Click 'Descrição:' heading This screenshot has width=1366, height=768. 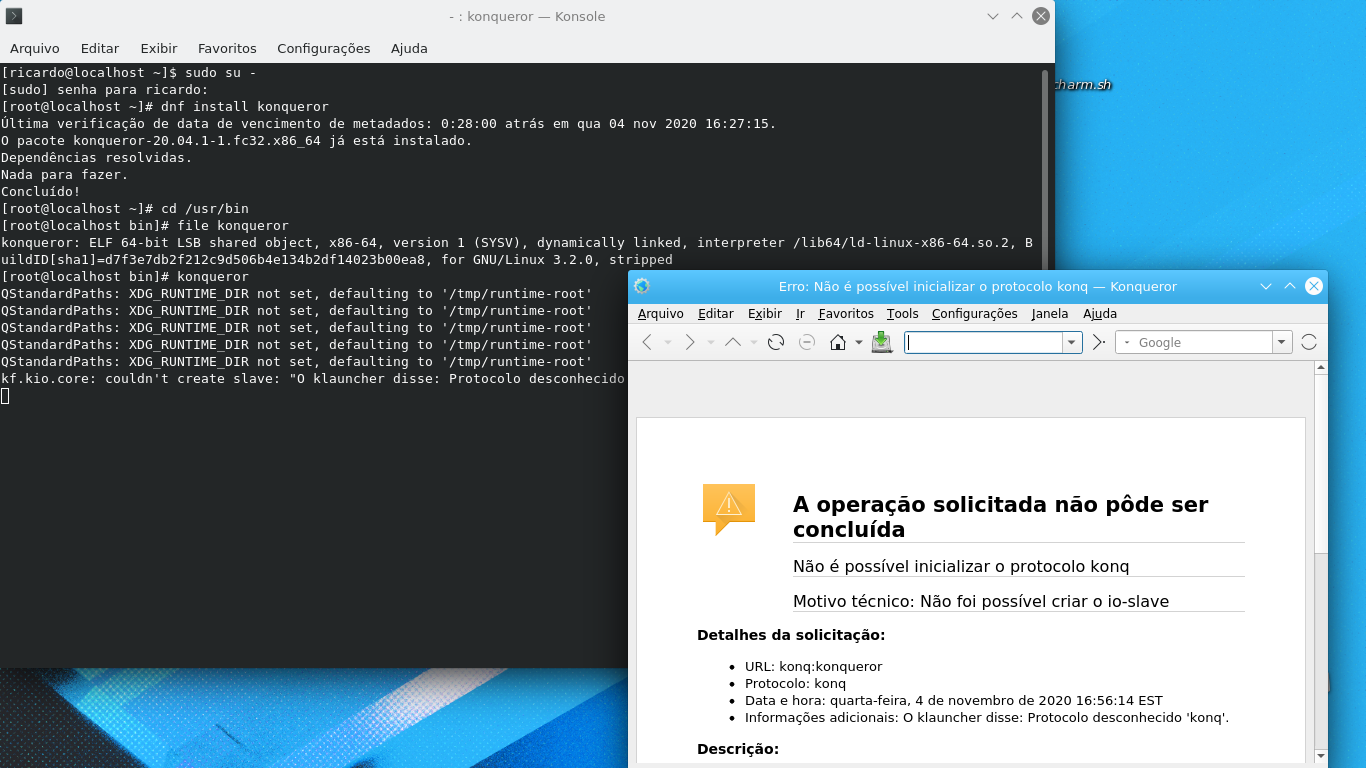[738, 749]
